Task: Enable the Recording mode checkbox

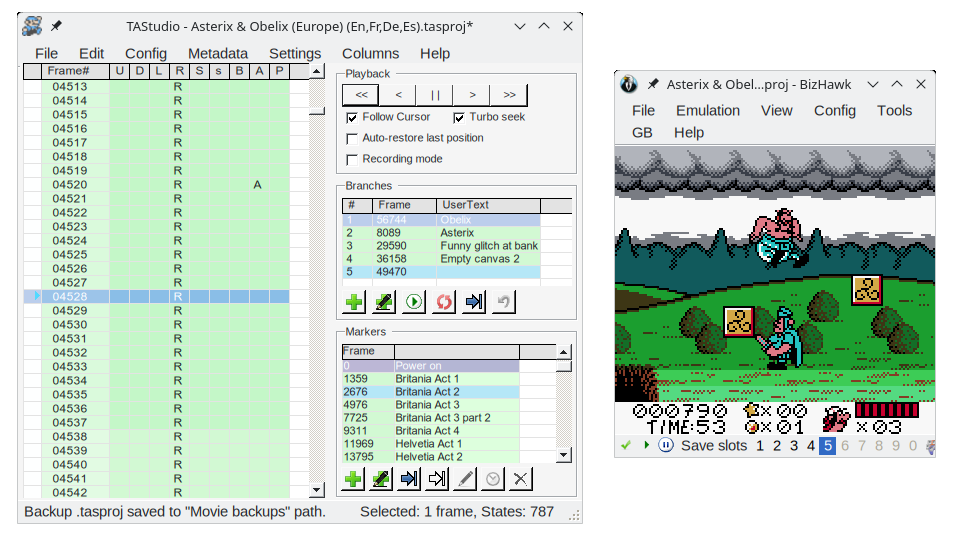Action: tap(351, 159)
